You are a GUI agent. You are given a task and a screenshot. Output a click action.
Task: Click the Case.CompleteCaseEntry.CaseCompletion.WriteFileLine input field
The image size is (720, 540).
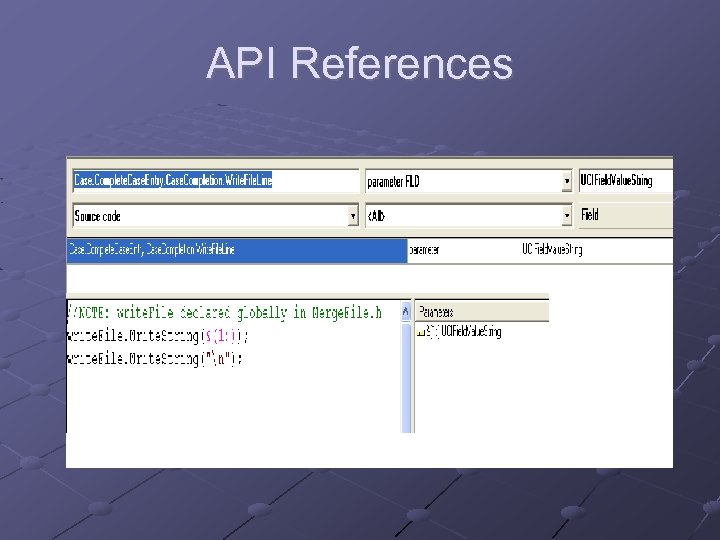[x=215, y=180]
